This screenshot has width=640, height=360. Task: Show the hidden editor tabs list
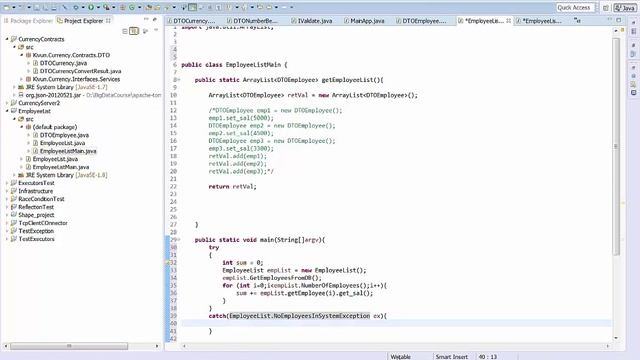(577, 20)
